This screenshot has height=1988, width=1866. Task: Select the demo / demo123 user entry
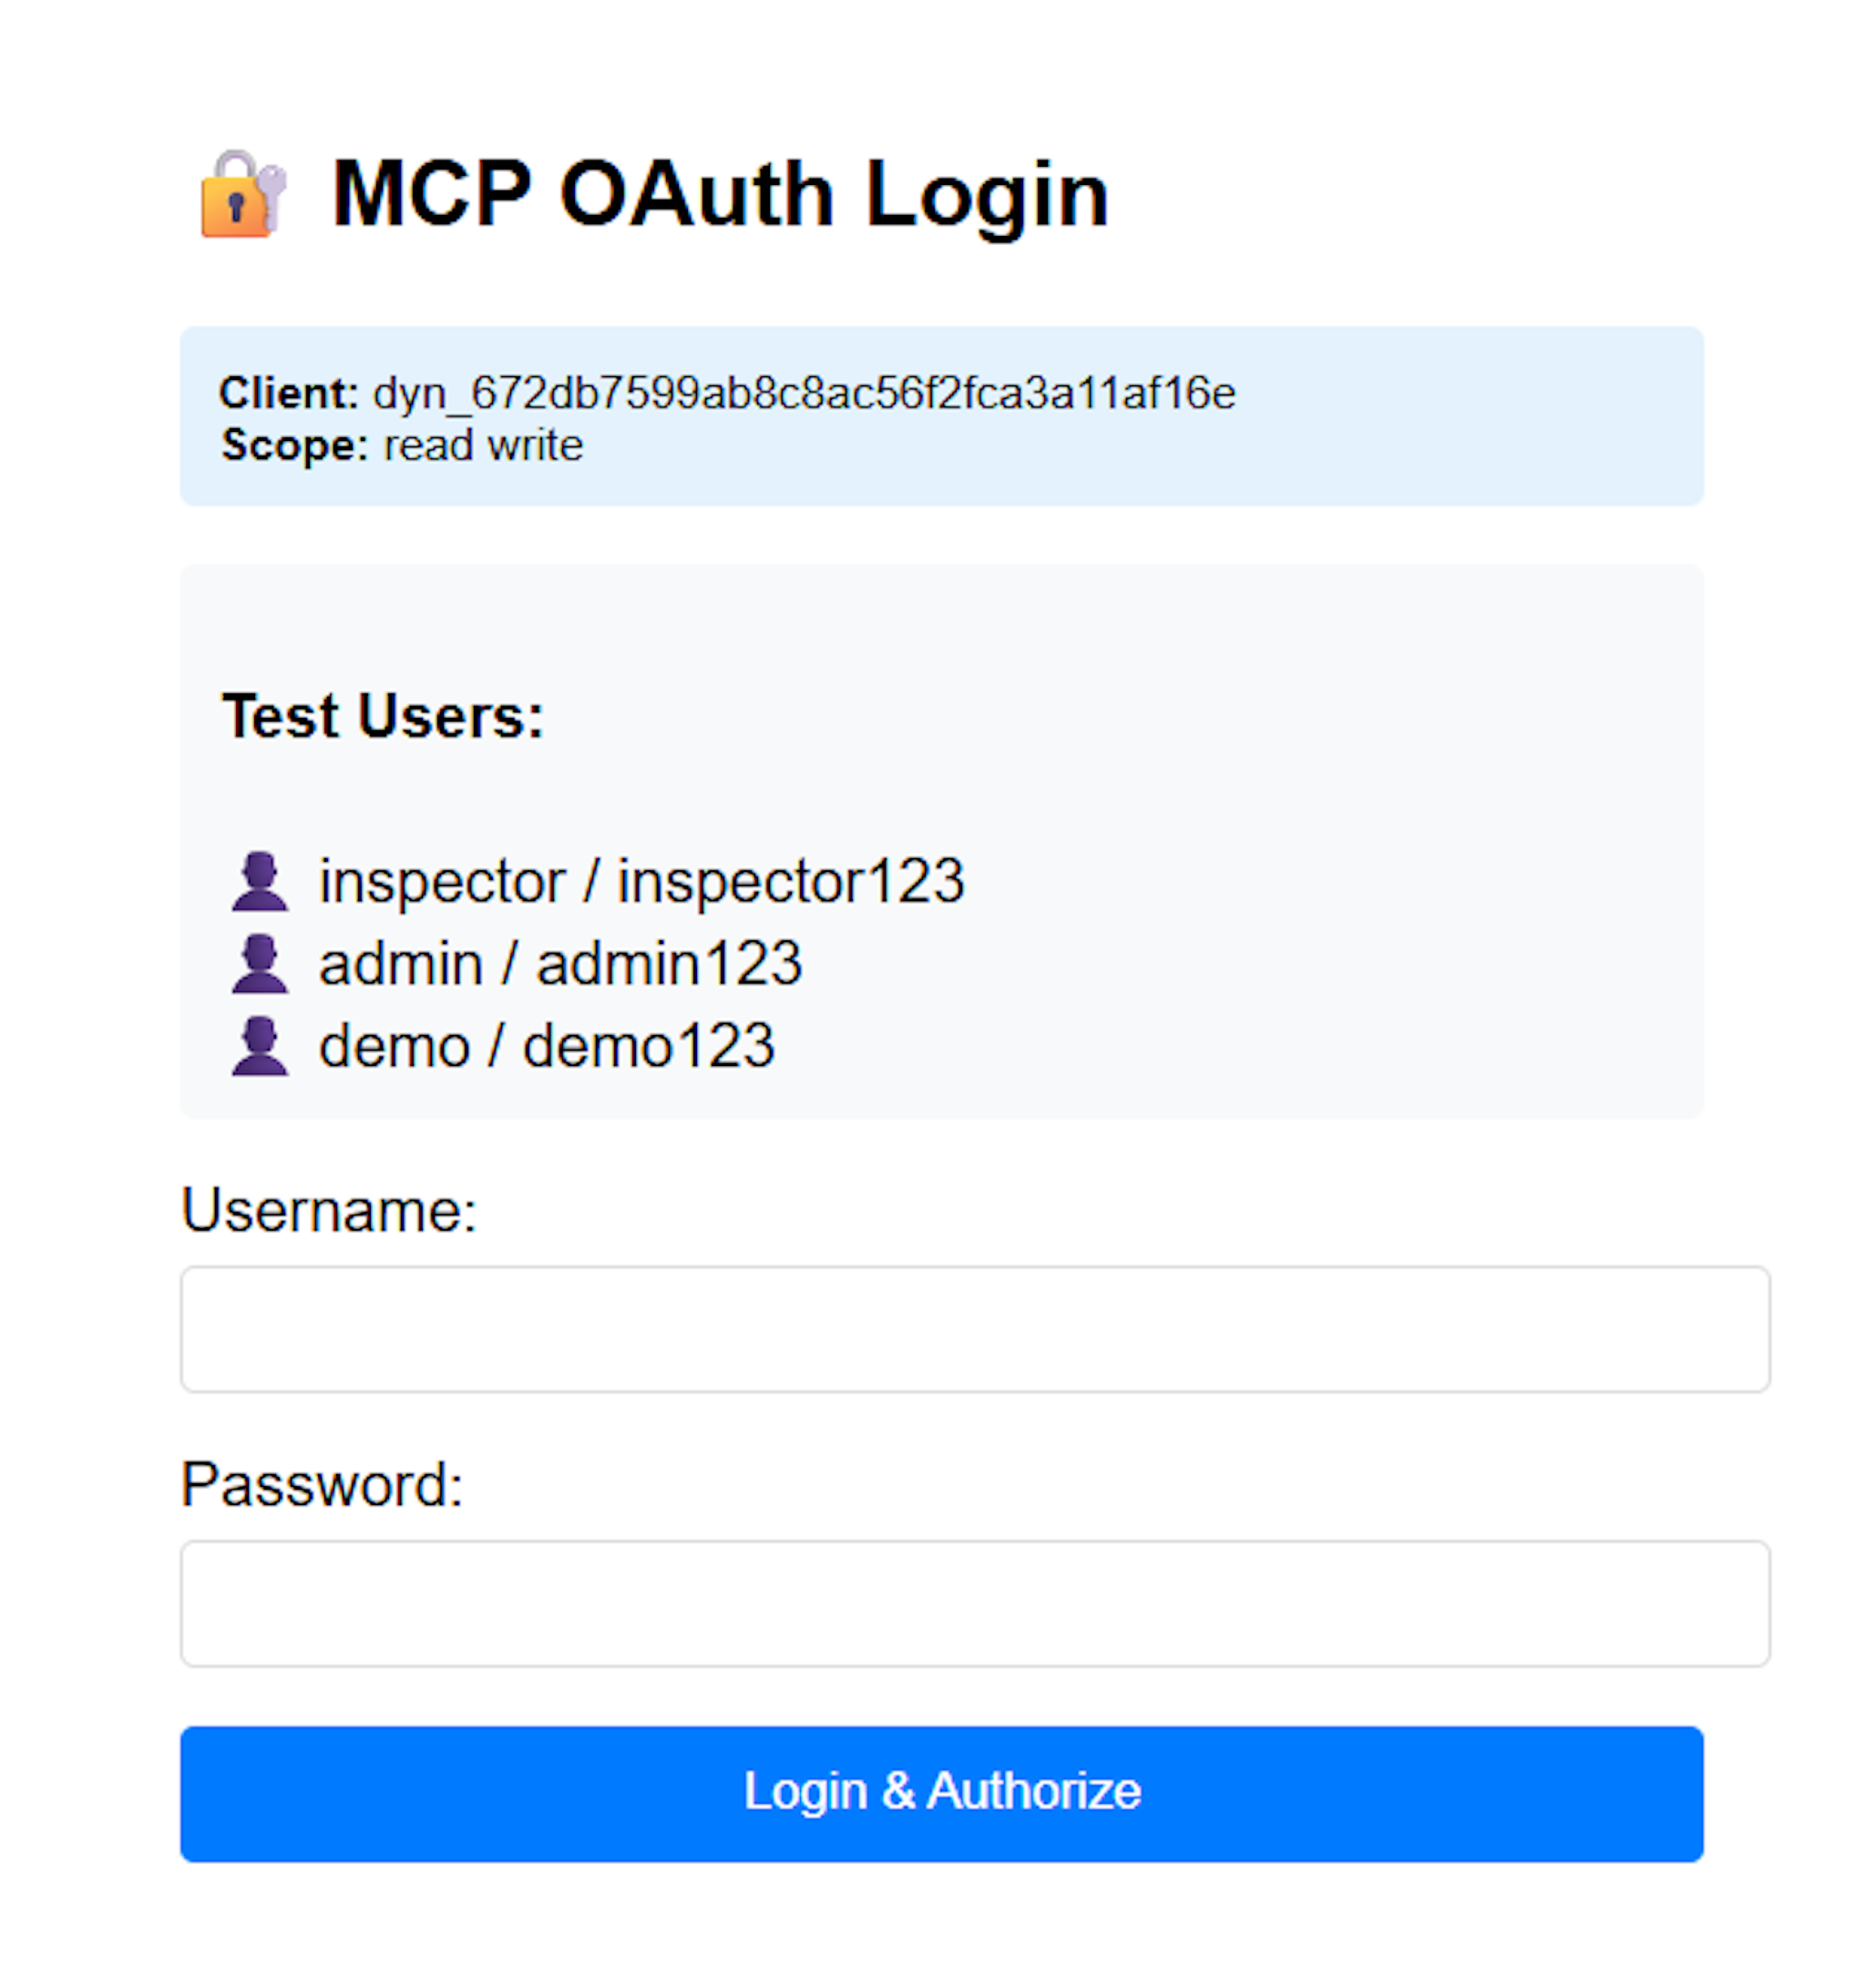548,1044
